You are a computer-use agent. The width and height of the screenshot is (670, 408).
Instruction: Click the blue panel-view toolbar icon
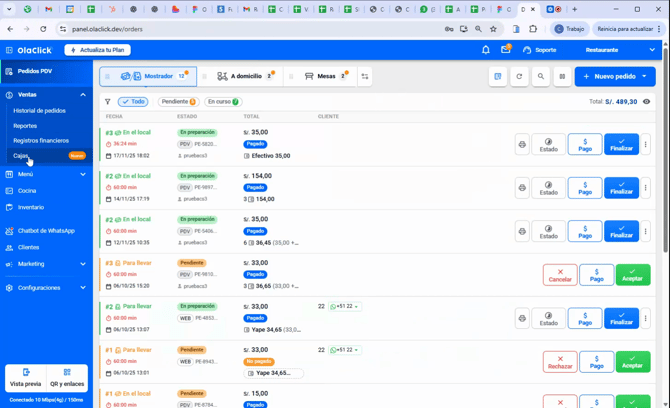click(498, 76)
